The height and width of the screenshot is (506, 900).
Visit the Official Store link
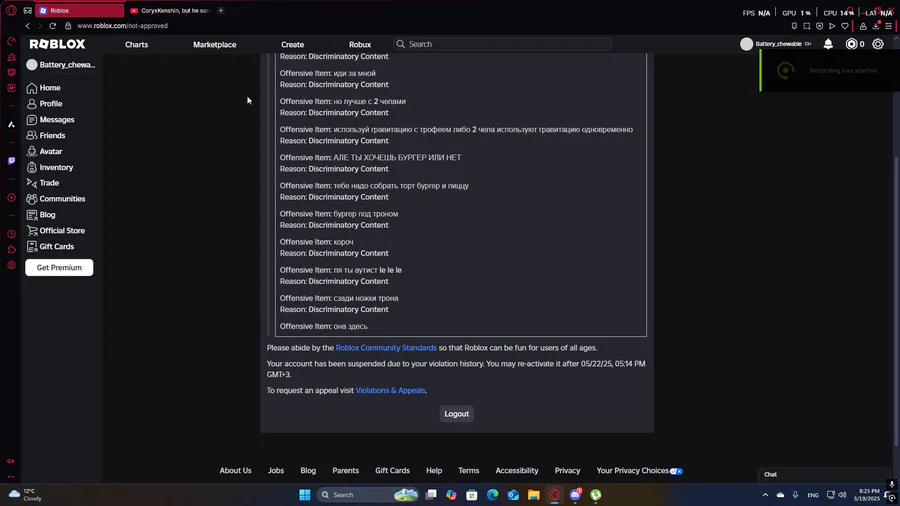click(56, 231)
